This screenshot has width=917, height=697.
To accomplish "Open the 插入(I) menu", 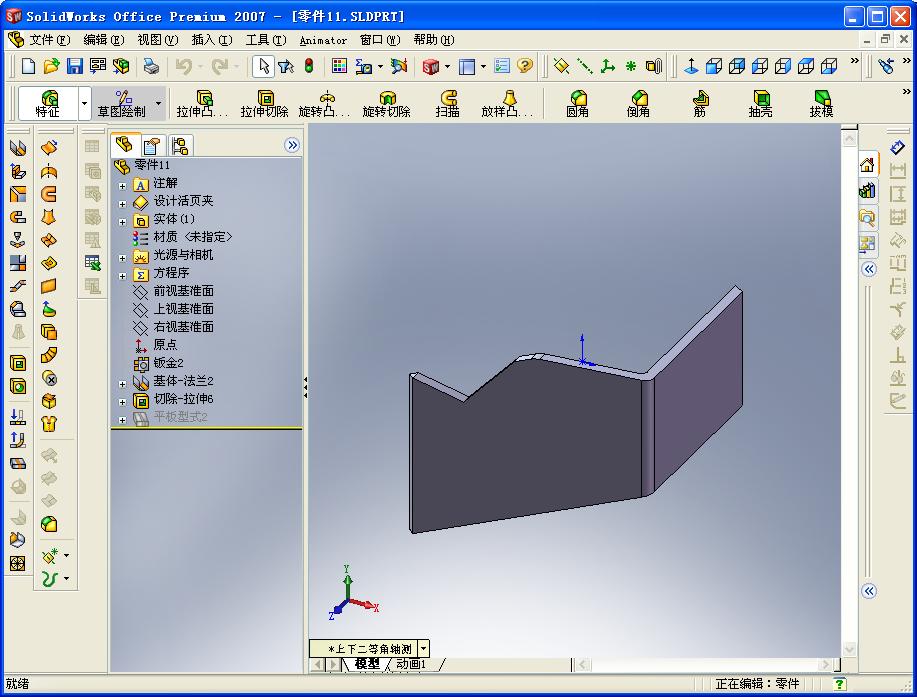I will [x=212, y=40].
